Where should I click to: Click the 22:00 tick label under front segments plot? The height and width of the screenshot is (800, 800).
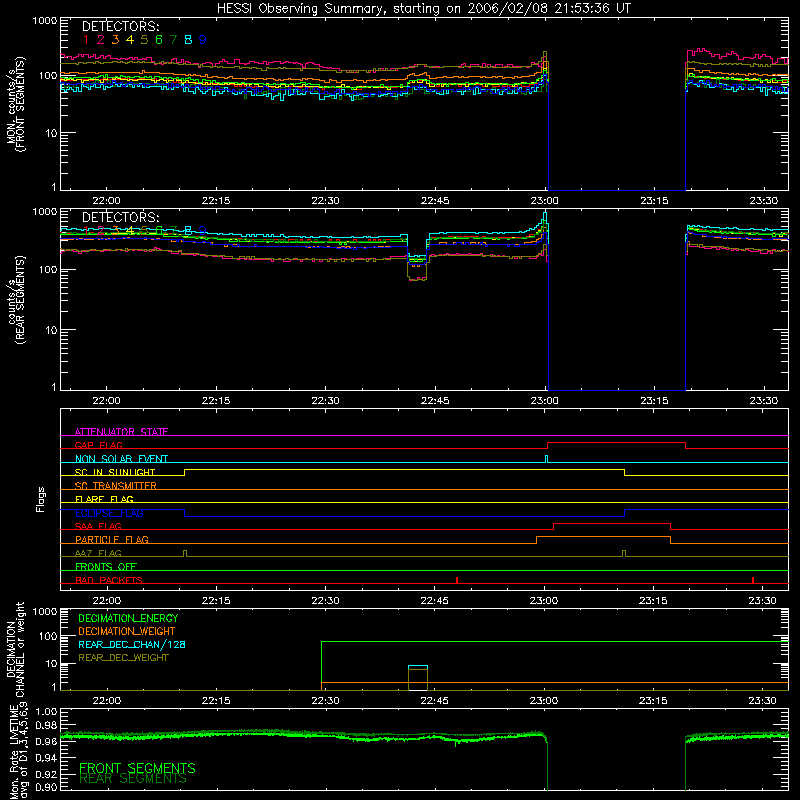tap(106, 201)
